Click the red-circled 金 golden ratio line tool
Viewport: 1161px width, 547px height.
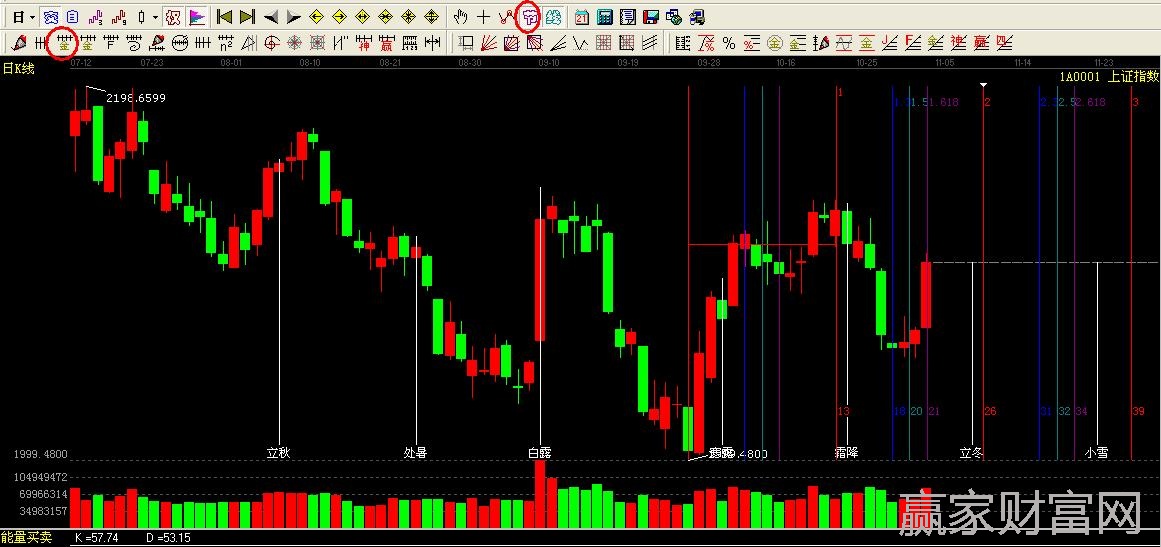tap(64, 43)
